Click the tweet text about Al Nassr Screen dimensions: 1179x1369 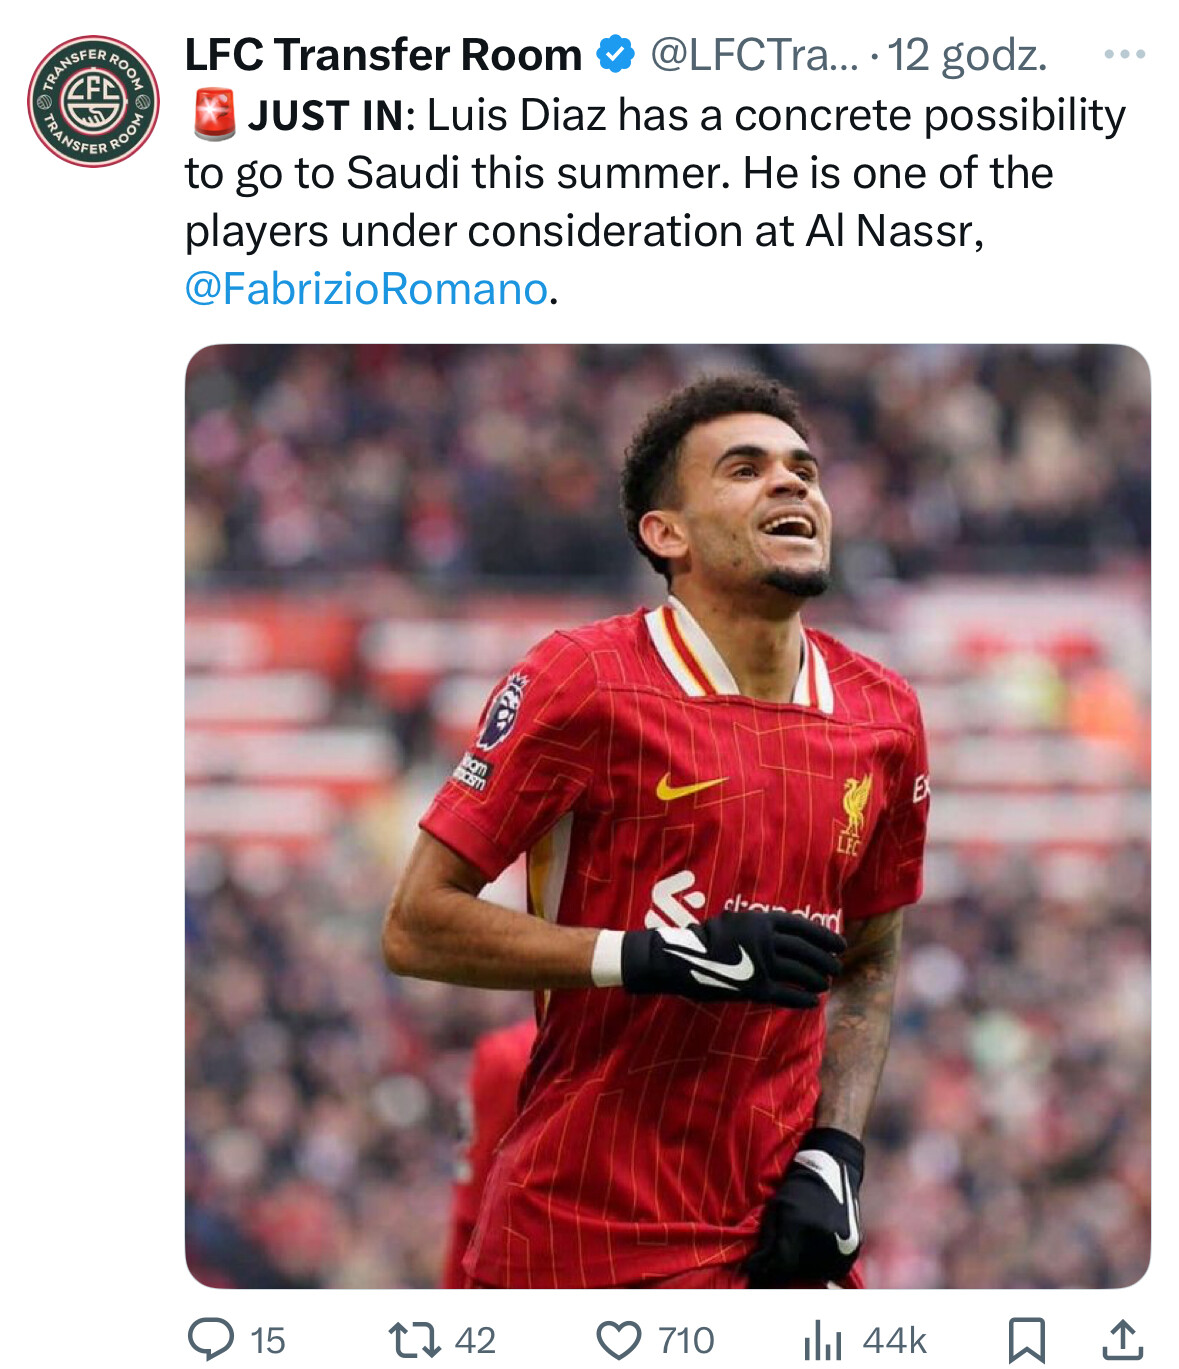coord(655,202)
